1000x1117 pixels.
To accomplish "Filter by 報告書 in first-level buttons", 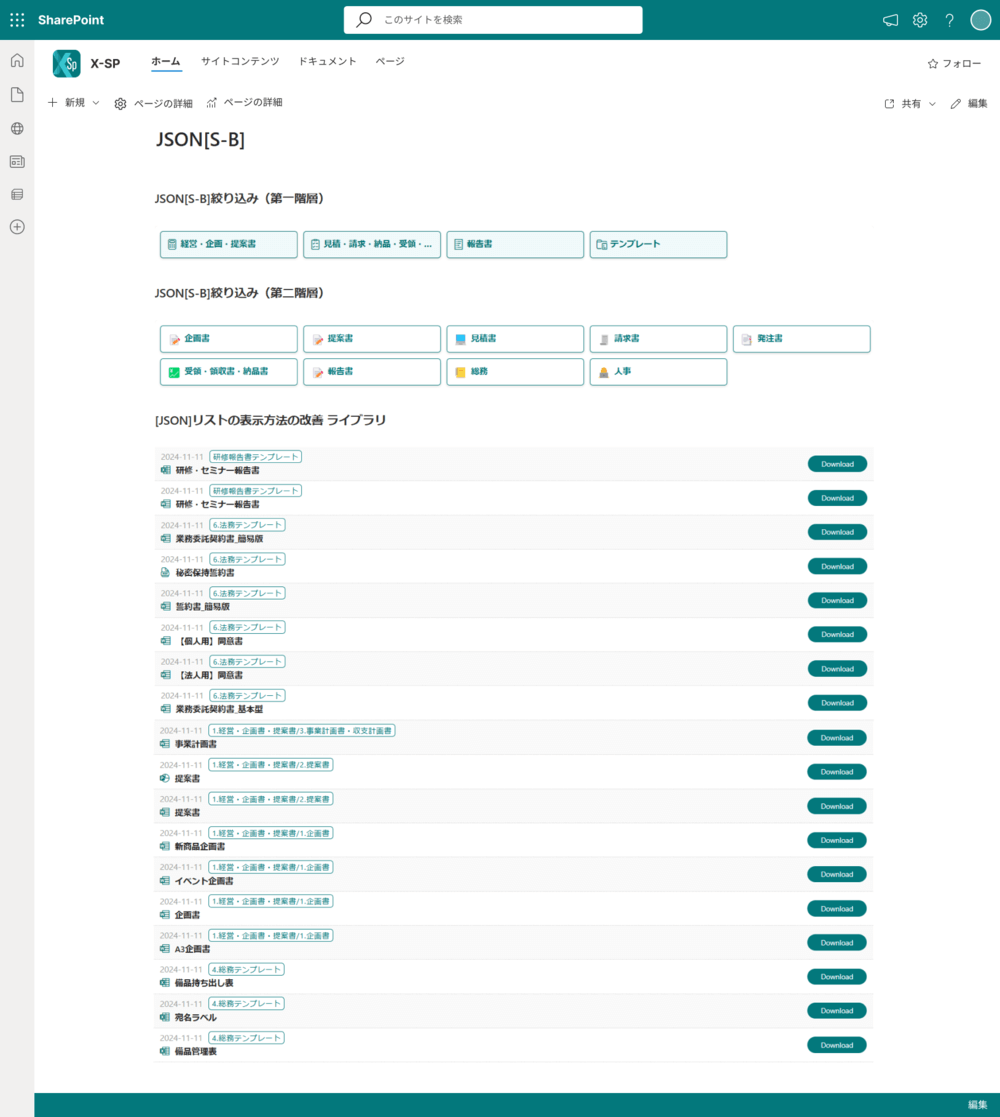I will [x=515, y=245].
